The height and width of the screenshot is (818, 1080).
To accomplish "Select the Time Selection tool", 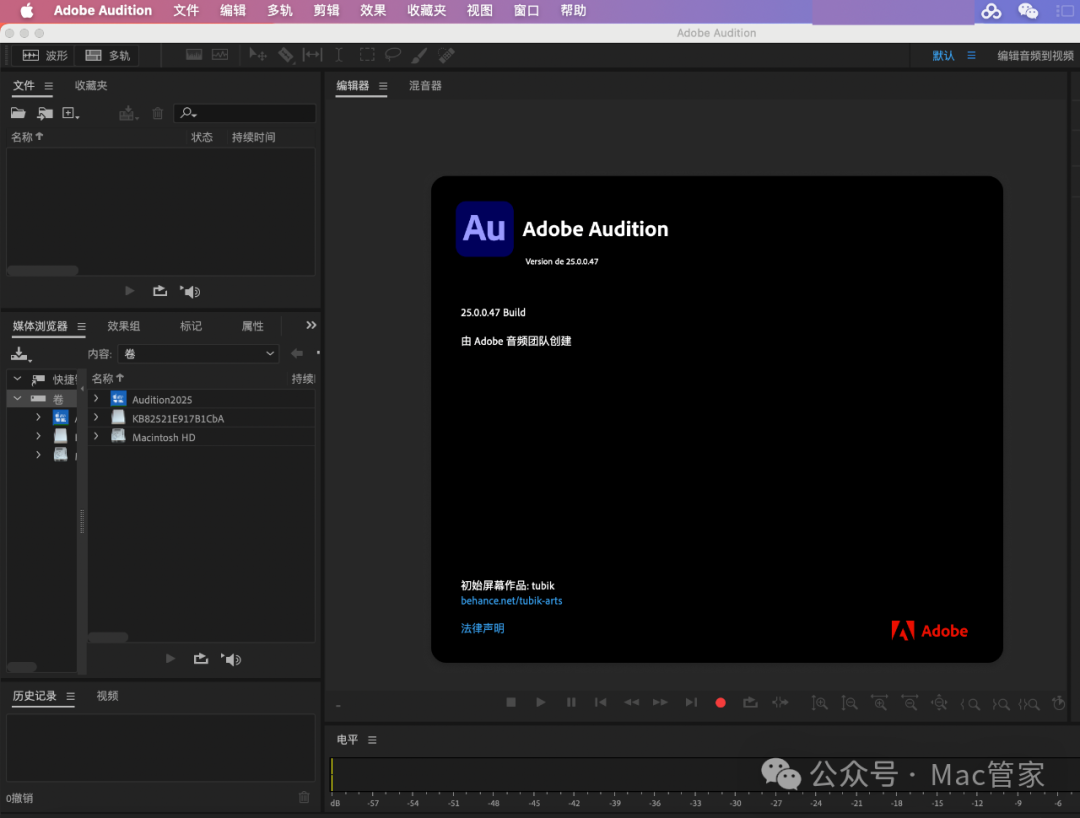I will point(339,55).
